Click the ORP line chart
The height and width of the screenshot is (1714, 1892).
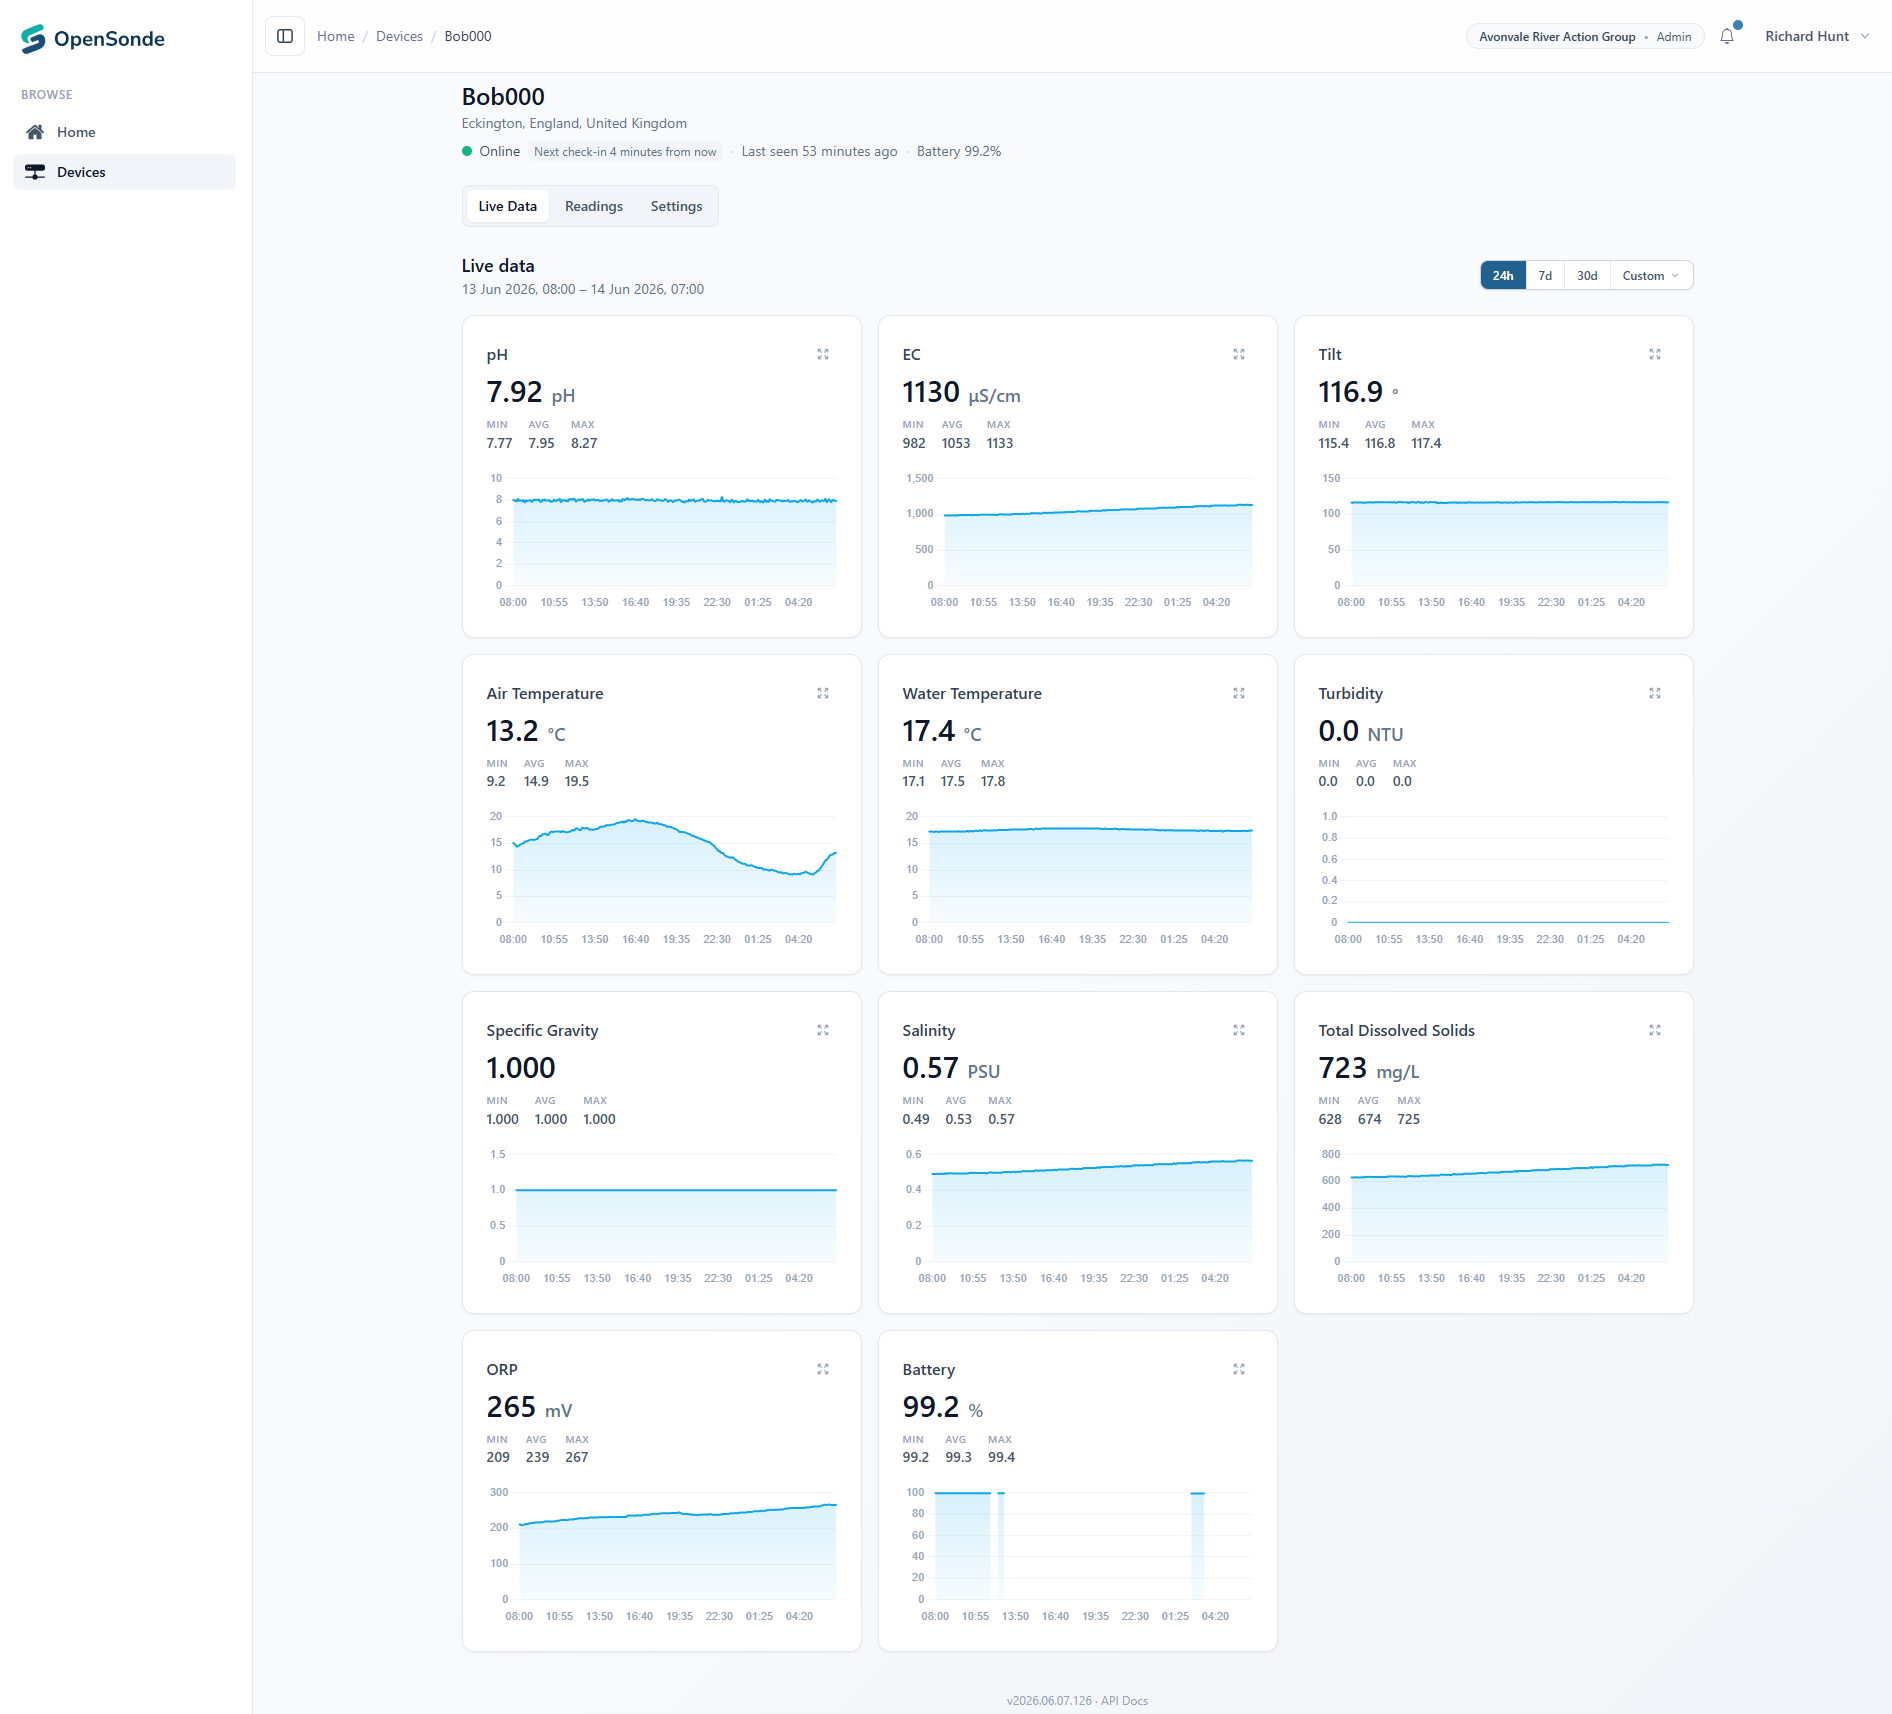(662, 1554)
